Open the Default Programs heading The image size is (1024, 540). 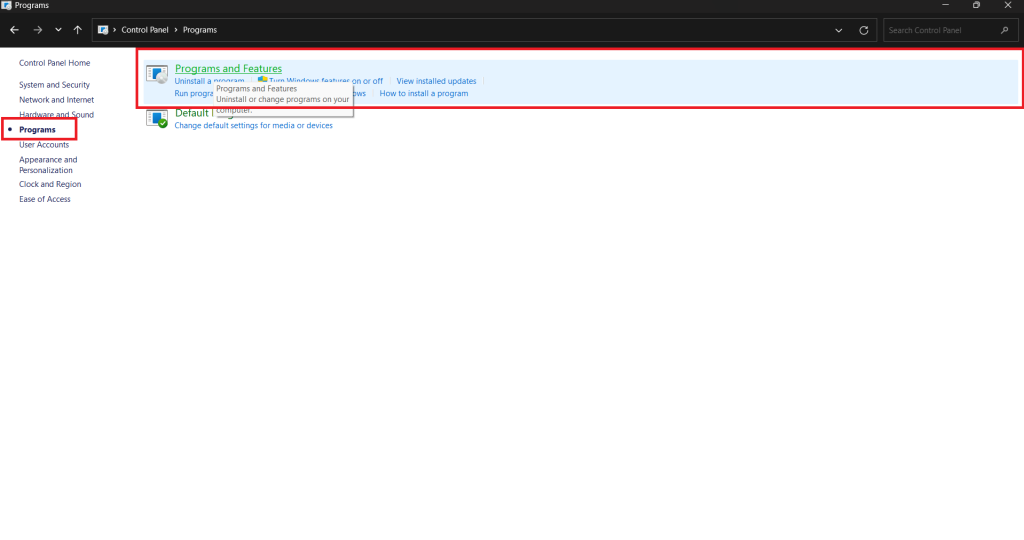click(192, 113)
